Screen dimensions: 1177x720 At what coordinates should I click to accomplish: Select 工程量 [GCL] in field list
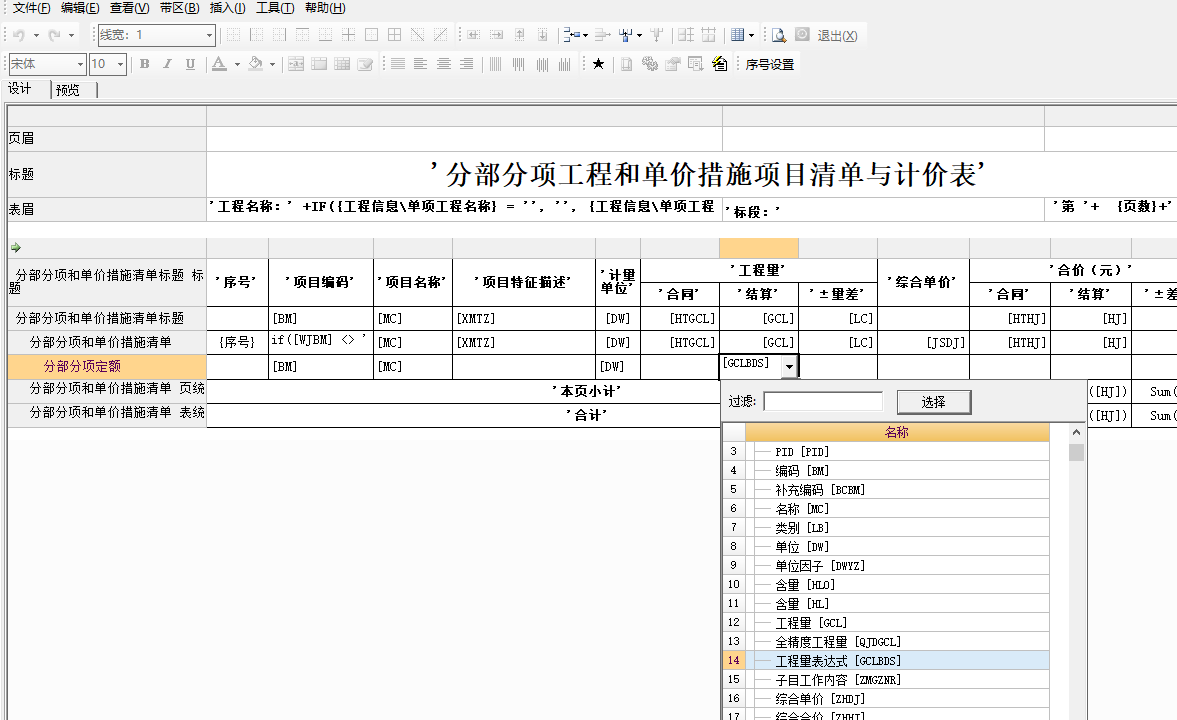click(x=897, y=622)
